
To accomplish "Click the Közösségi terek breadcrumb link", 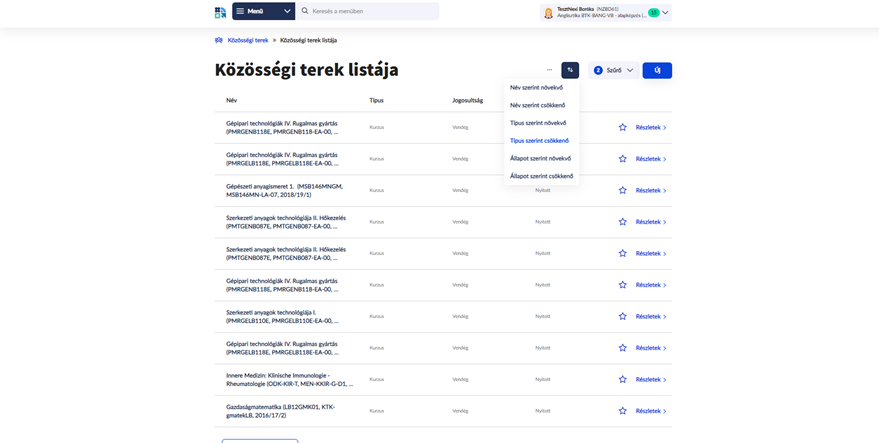I will pyautogui.click(x=248, y=41).
